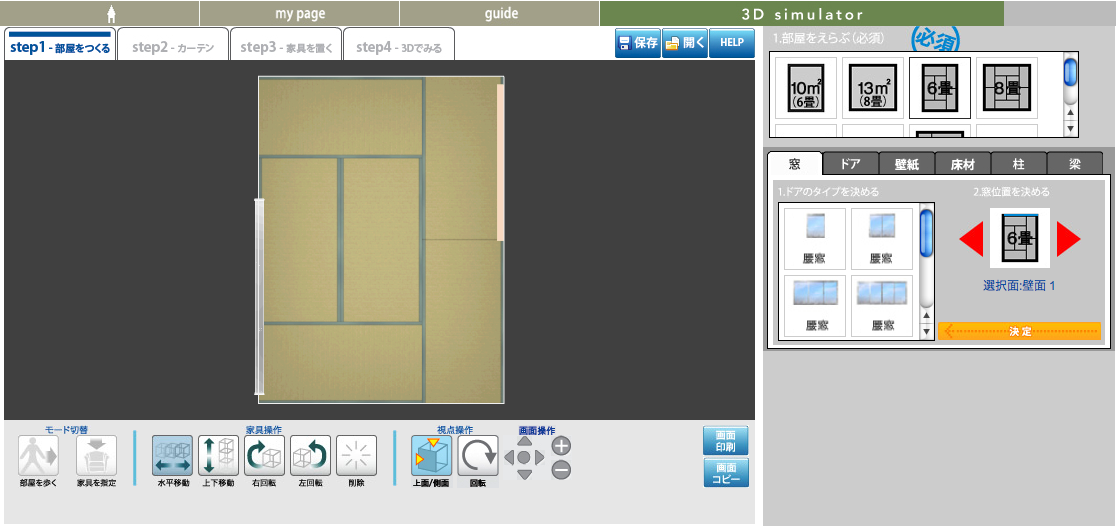Switch to the ドア door tab

pos(850,164)
